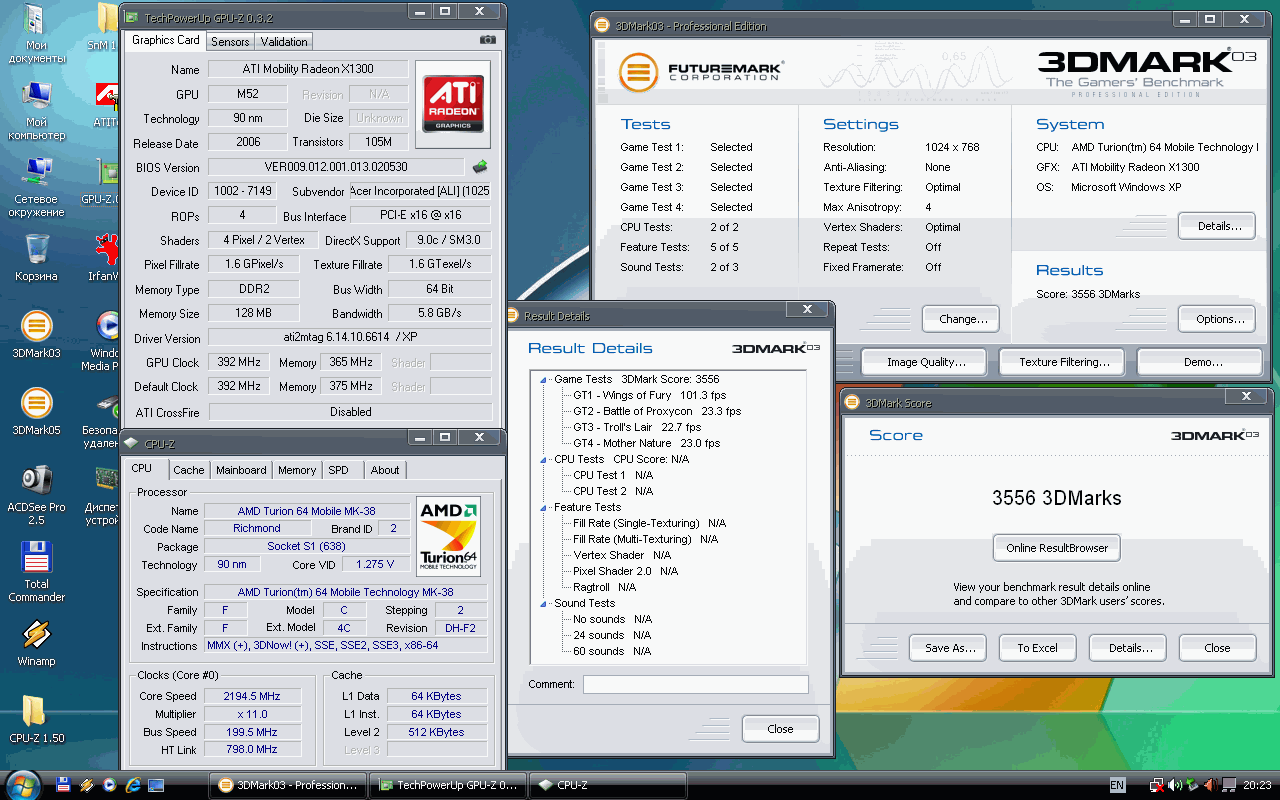Open the CPU-Z Mainboard tab

pos(241,470)
